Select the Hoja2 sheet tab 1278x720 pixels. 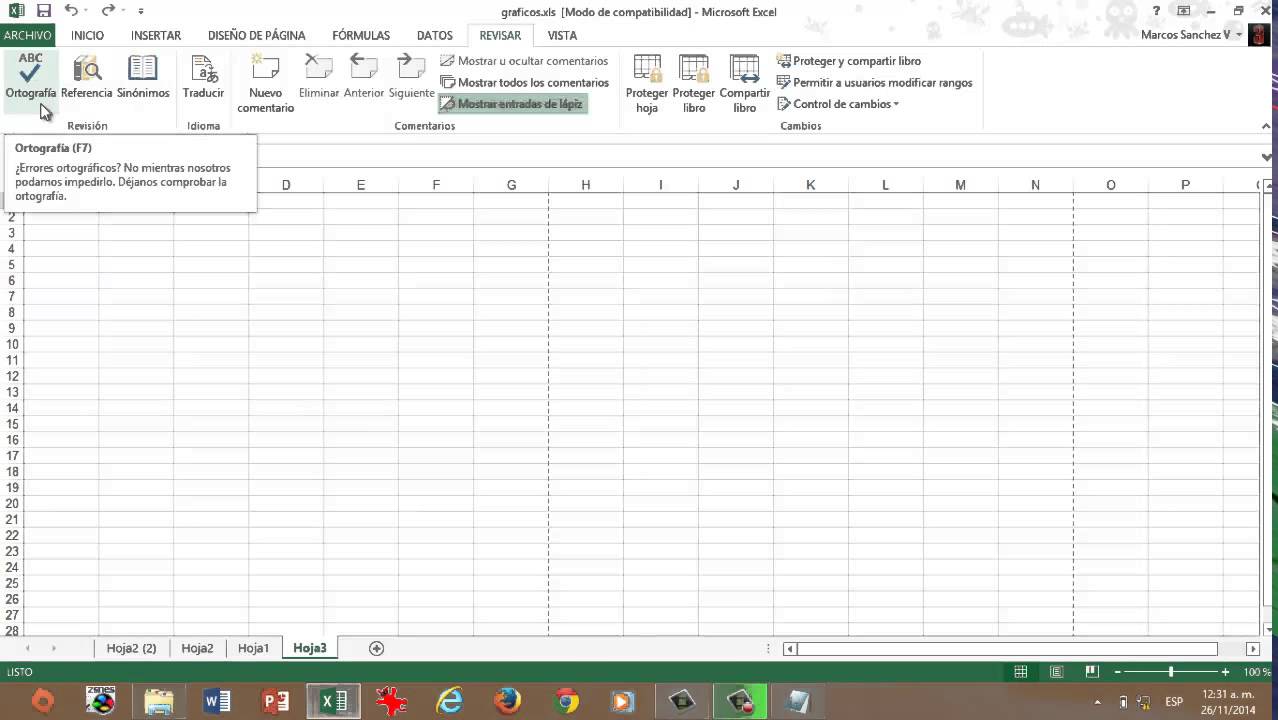[x=197, y=648]
